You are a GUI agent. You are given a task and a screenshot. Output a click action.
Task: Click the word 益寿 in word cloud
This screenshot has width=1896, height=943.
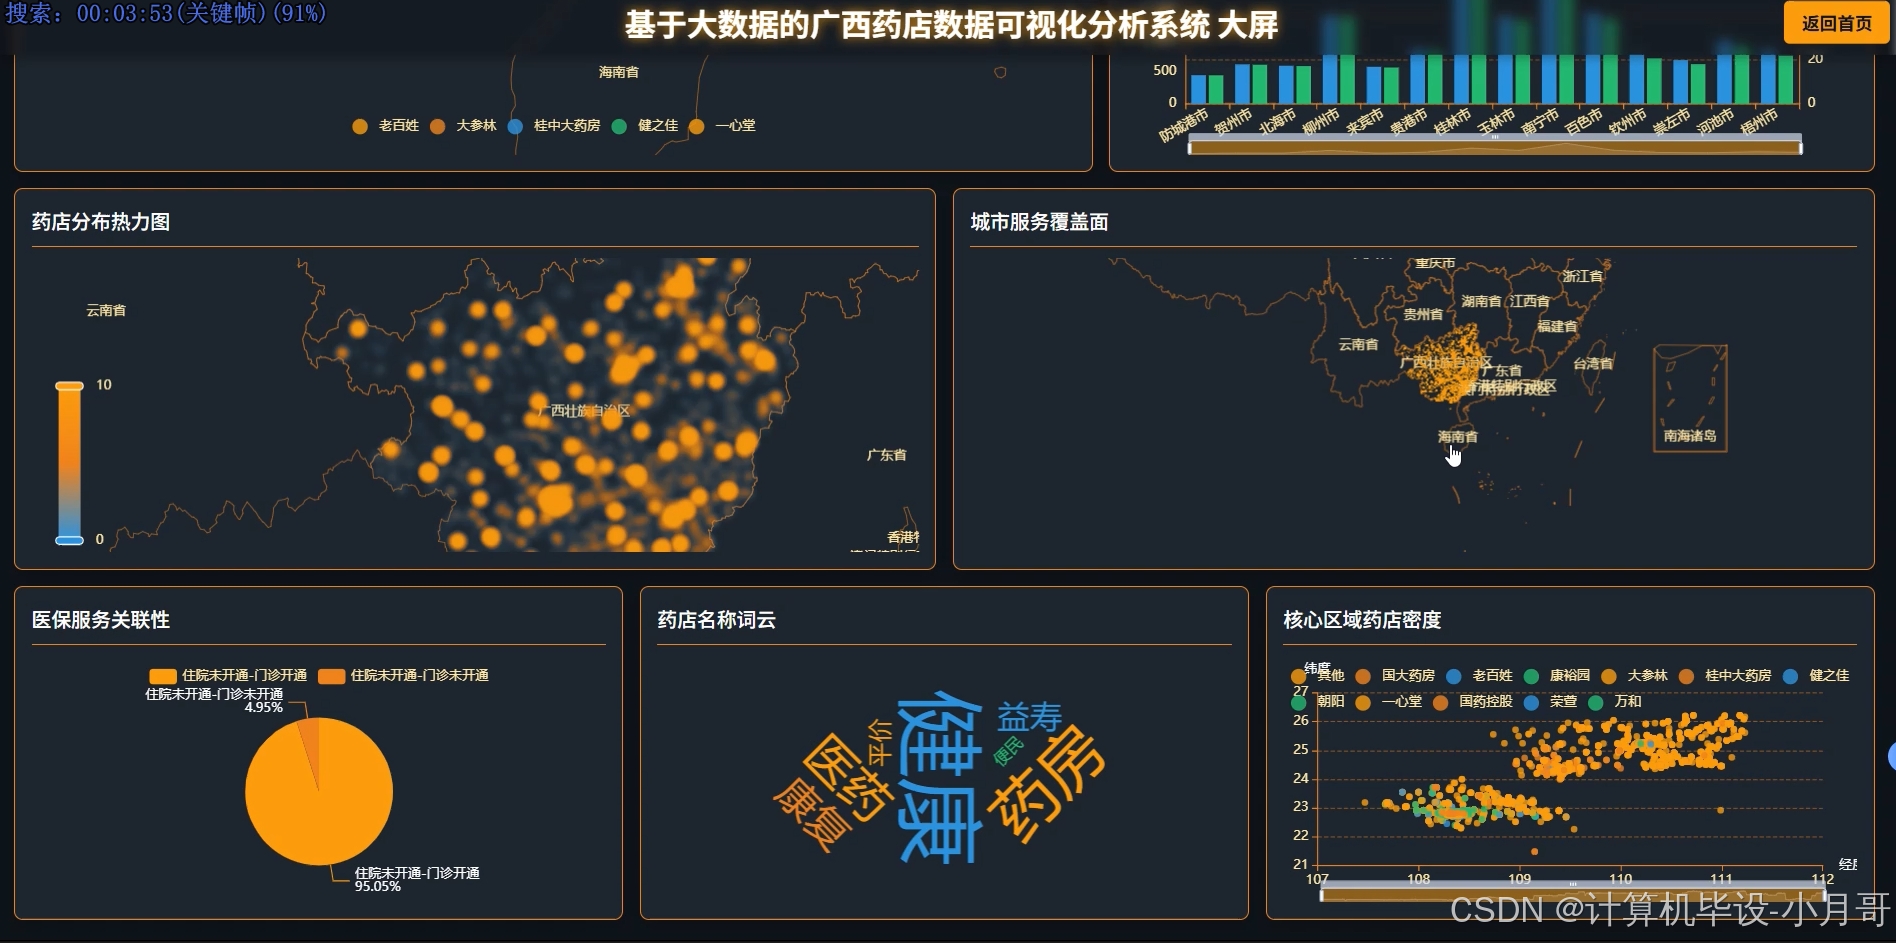pyautogui.click(x=1029, y=716)
